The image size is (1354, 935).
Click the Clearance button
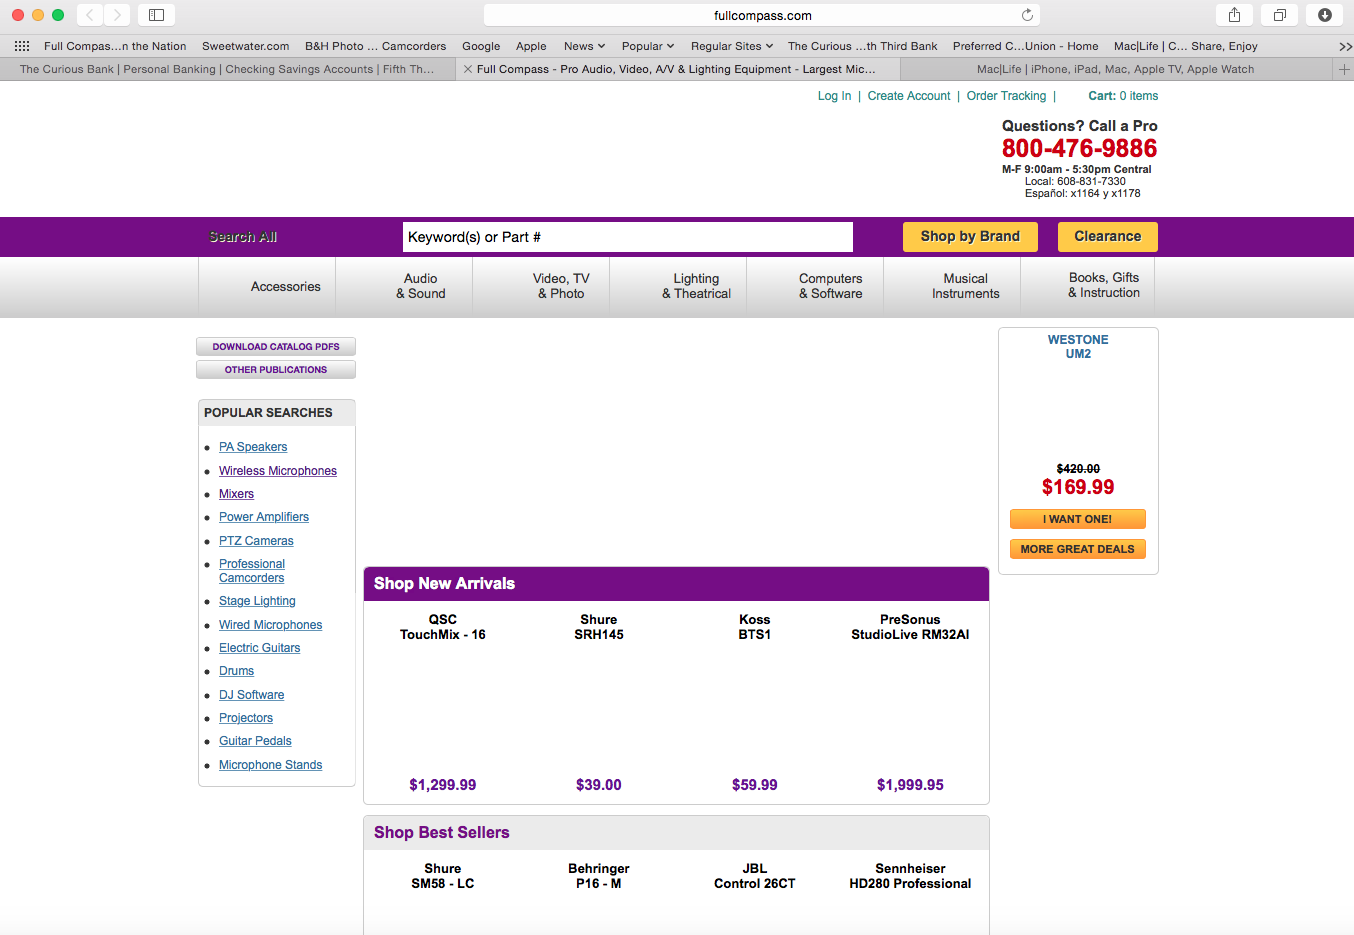(x=1107, y=237)
